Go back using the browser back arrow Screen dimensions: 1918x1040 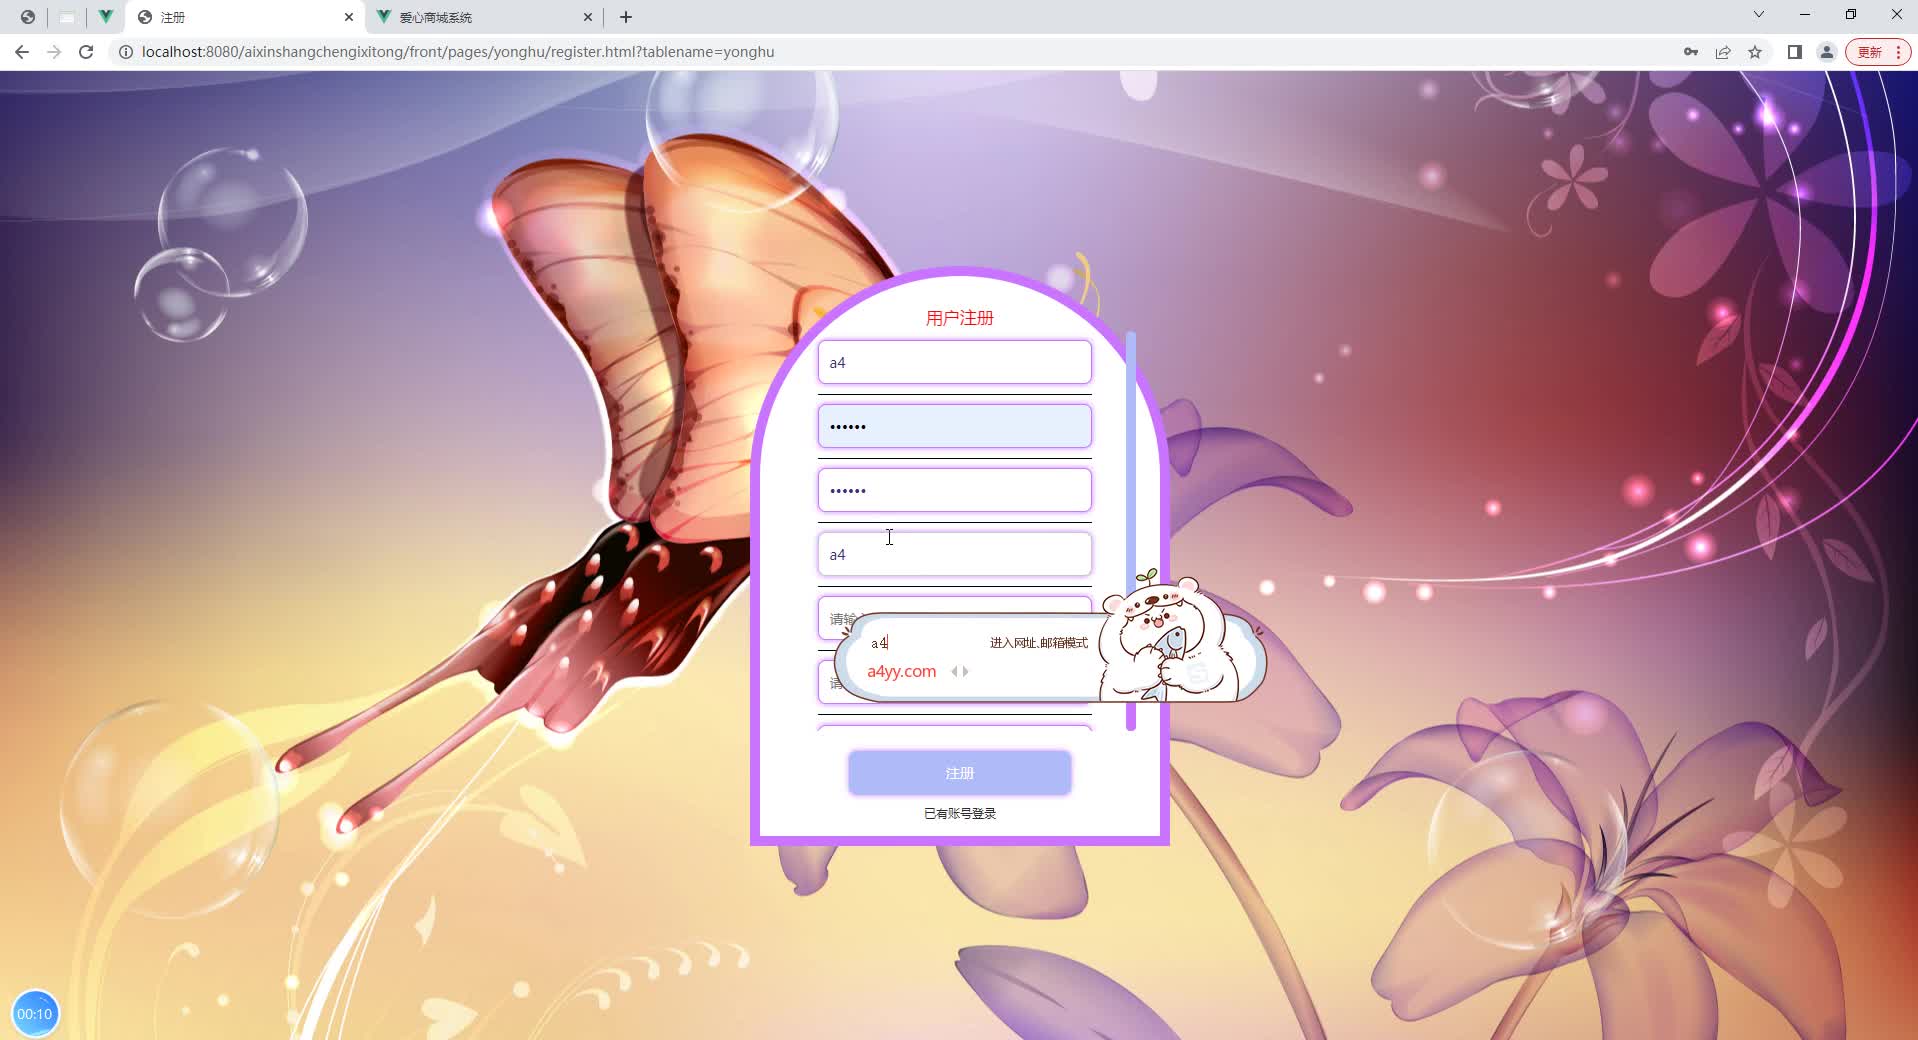(22, 52)
